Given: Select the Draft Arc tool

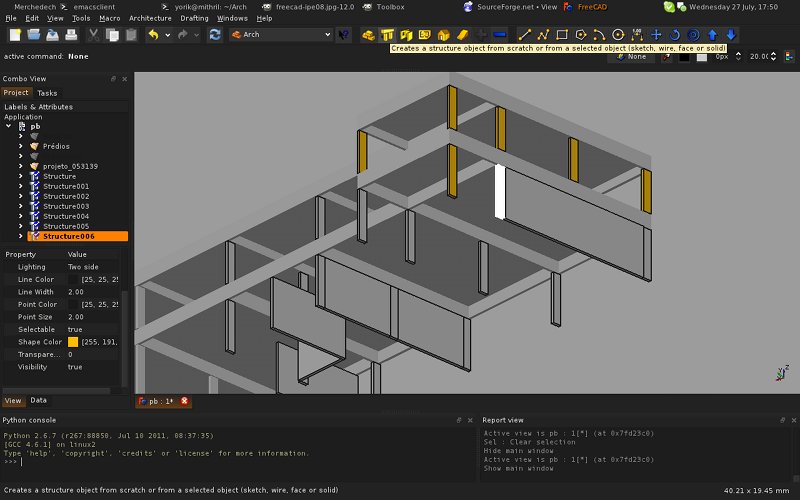Looking at the screenshot, I should [599, 35].
